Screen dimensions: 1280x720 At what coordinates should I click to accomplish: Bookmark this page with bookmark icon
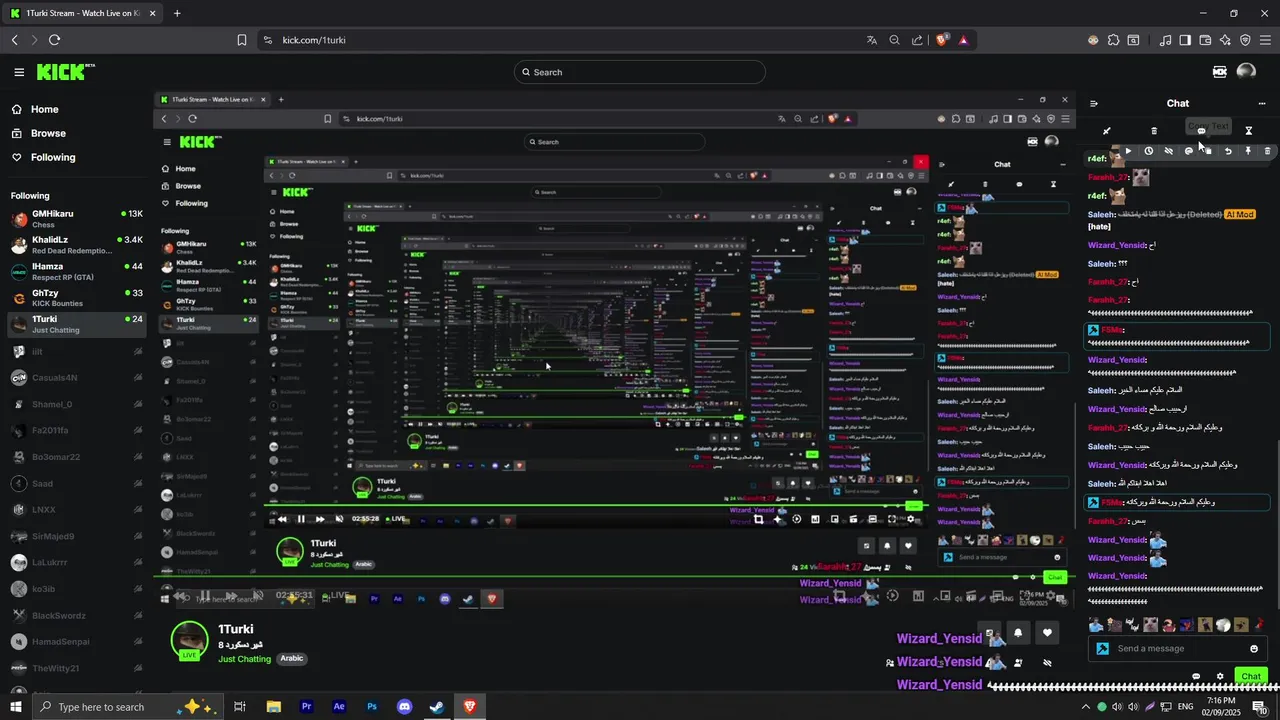pos(242,40)
